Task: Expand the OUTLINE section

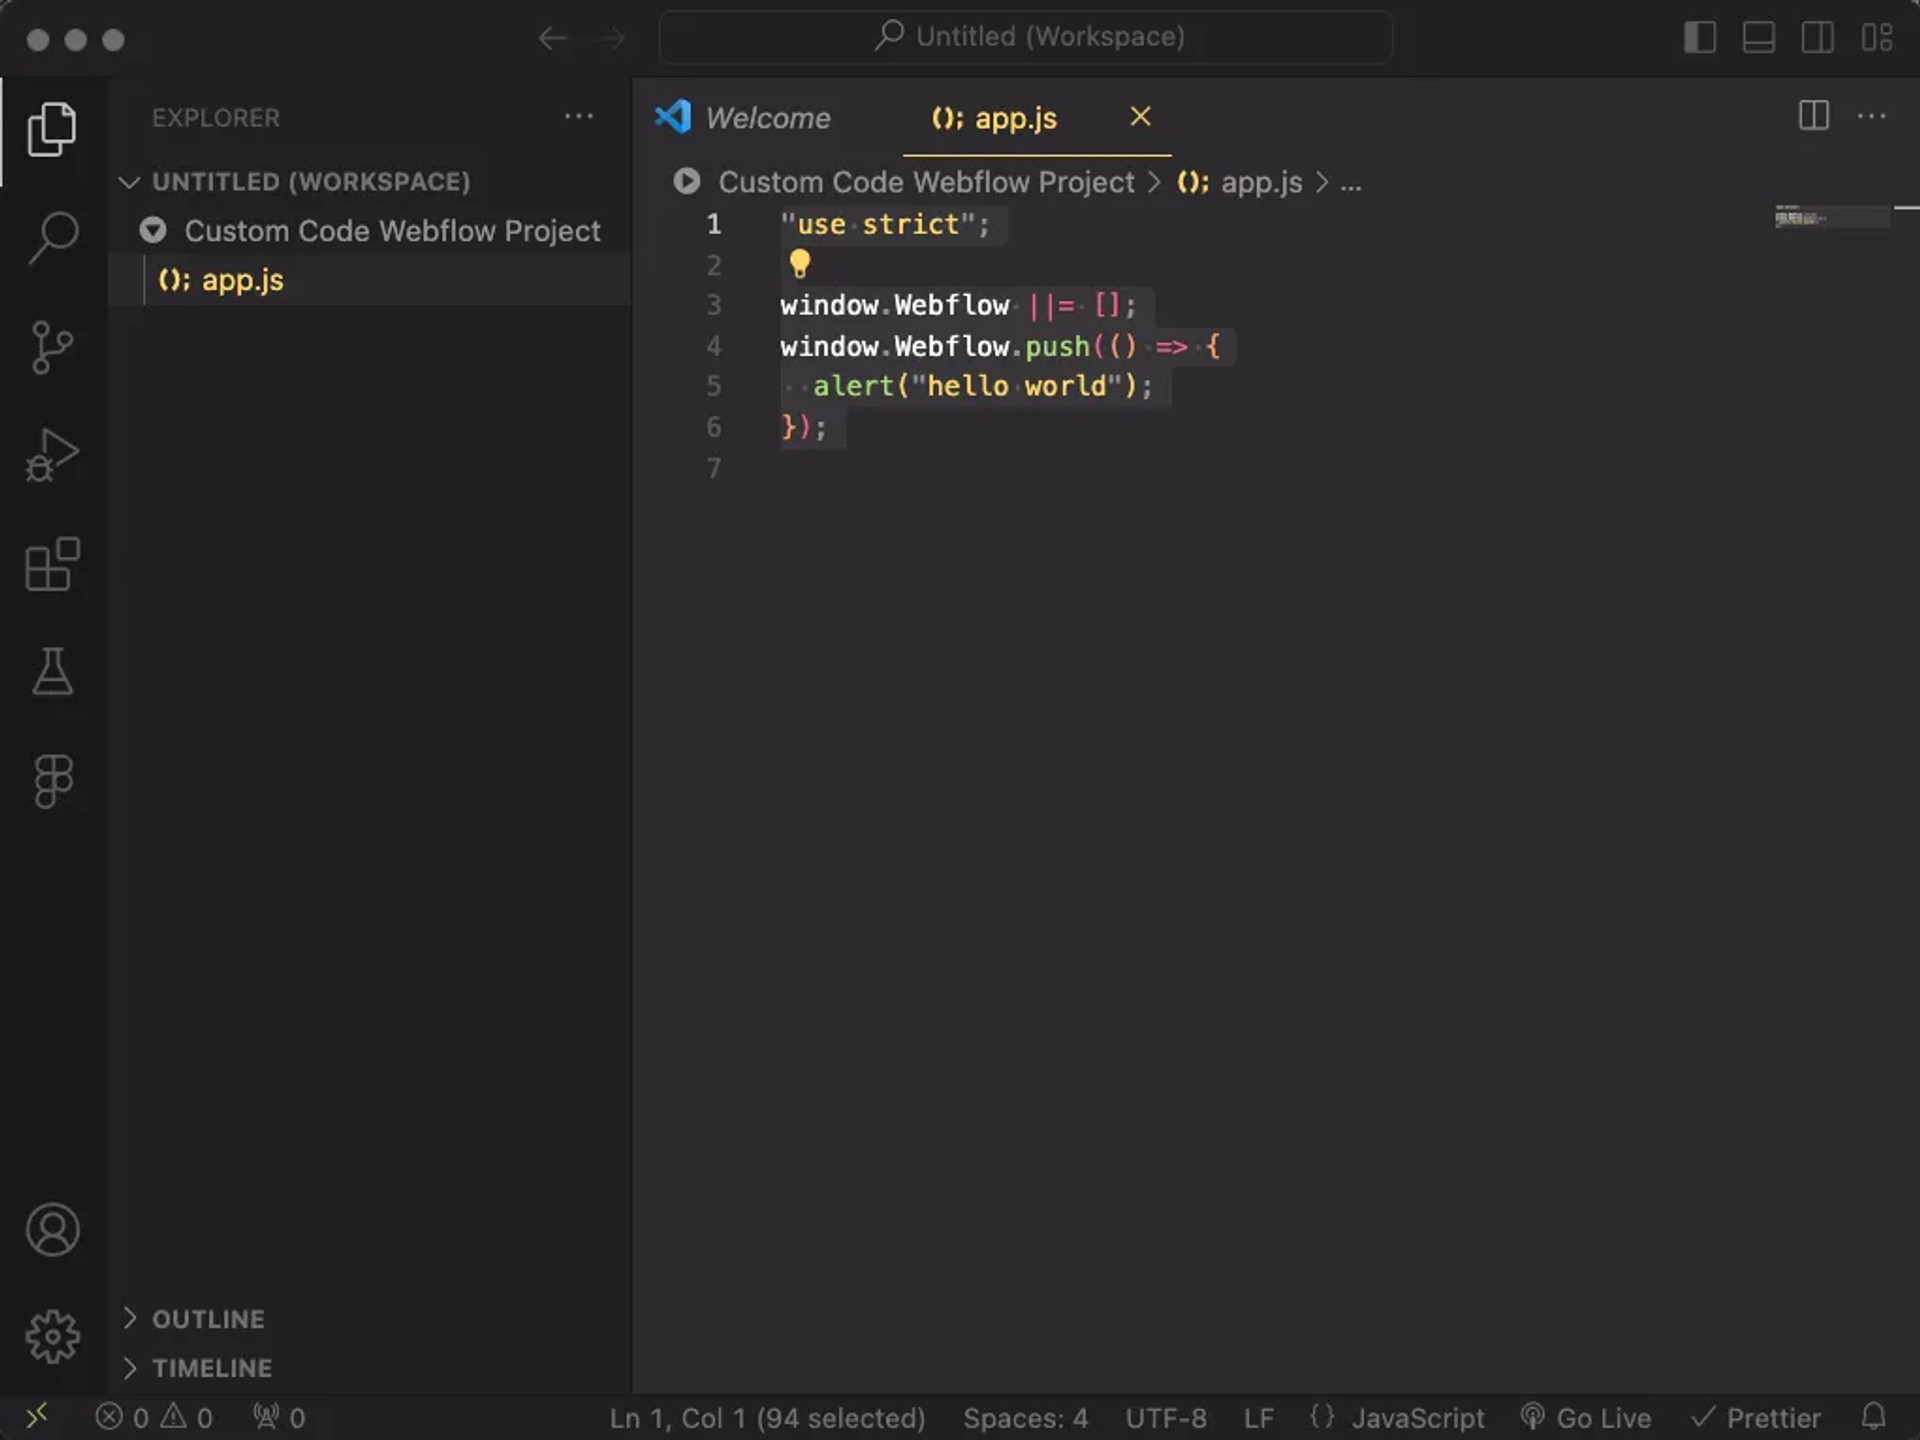Action: point(129,1318)
